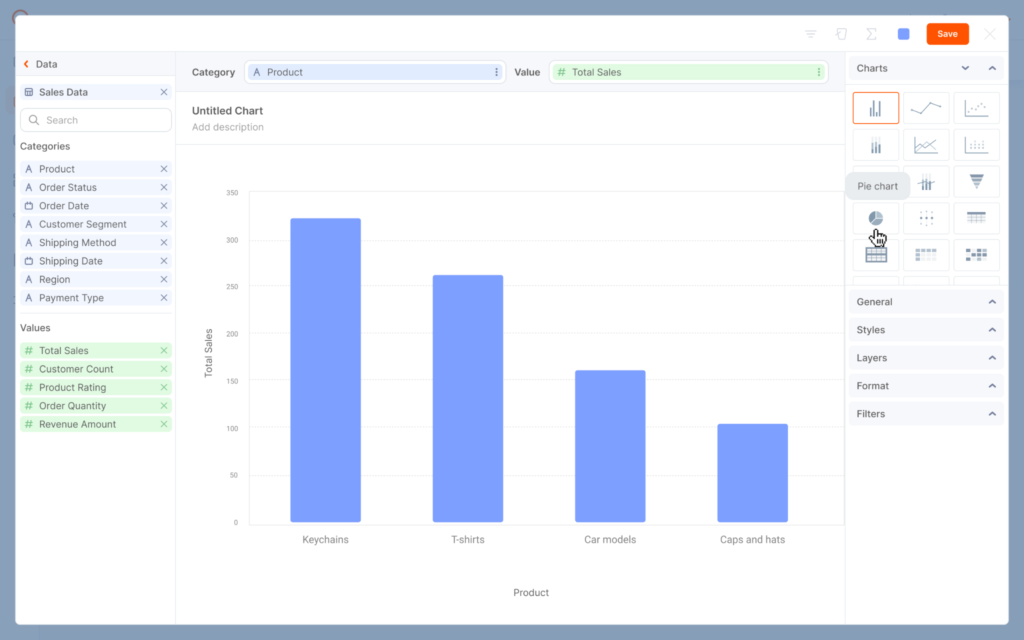The height and width of the screenshot is (640, 1024).
Task: Remove the Payment Type field
Action: (x=164, y=297)
